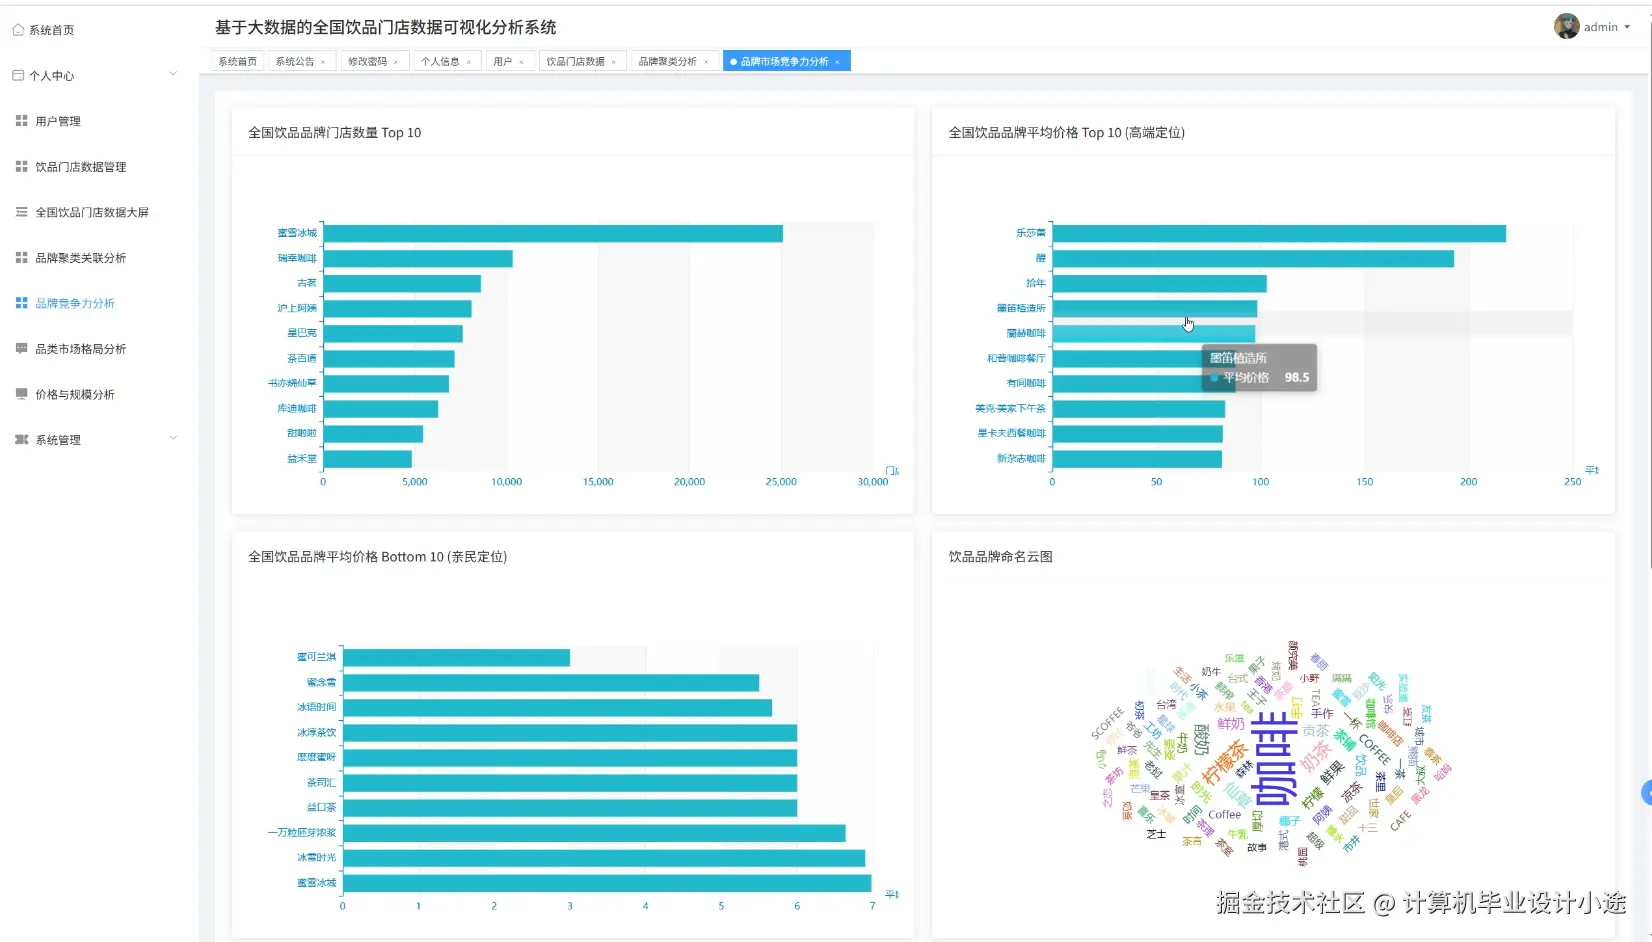Click the 茶司汇 axis label
1652x942 pixels.
[322, 782]
